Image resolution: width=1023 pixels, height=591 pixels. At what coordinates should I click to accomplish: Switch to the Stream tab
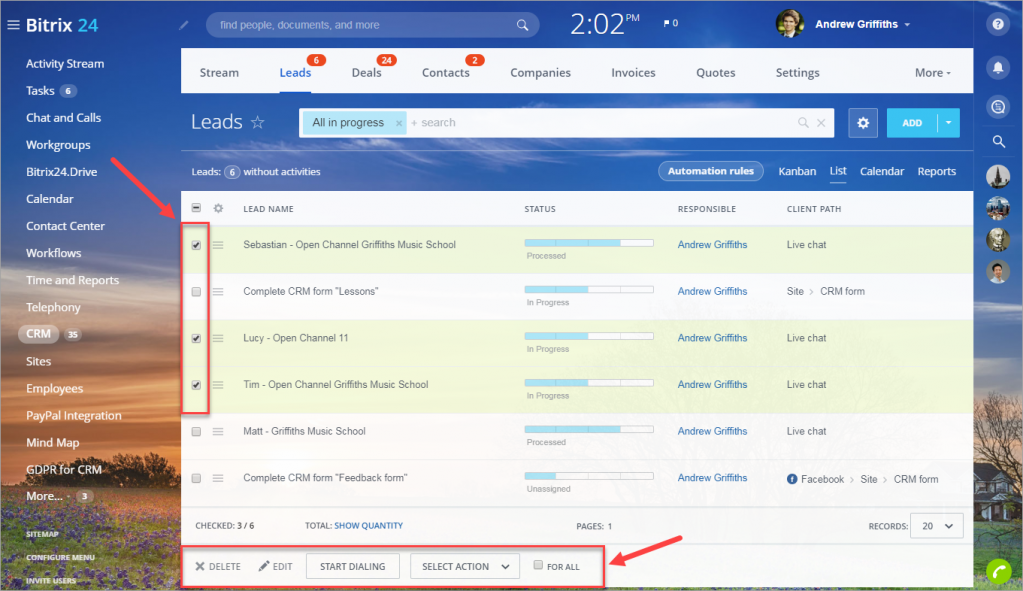[x=219, y=73]
